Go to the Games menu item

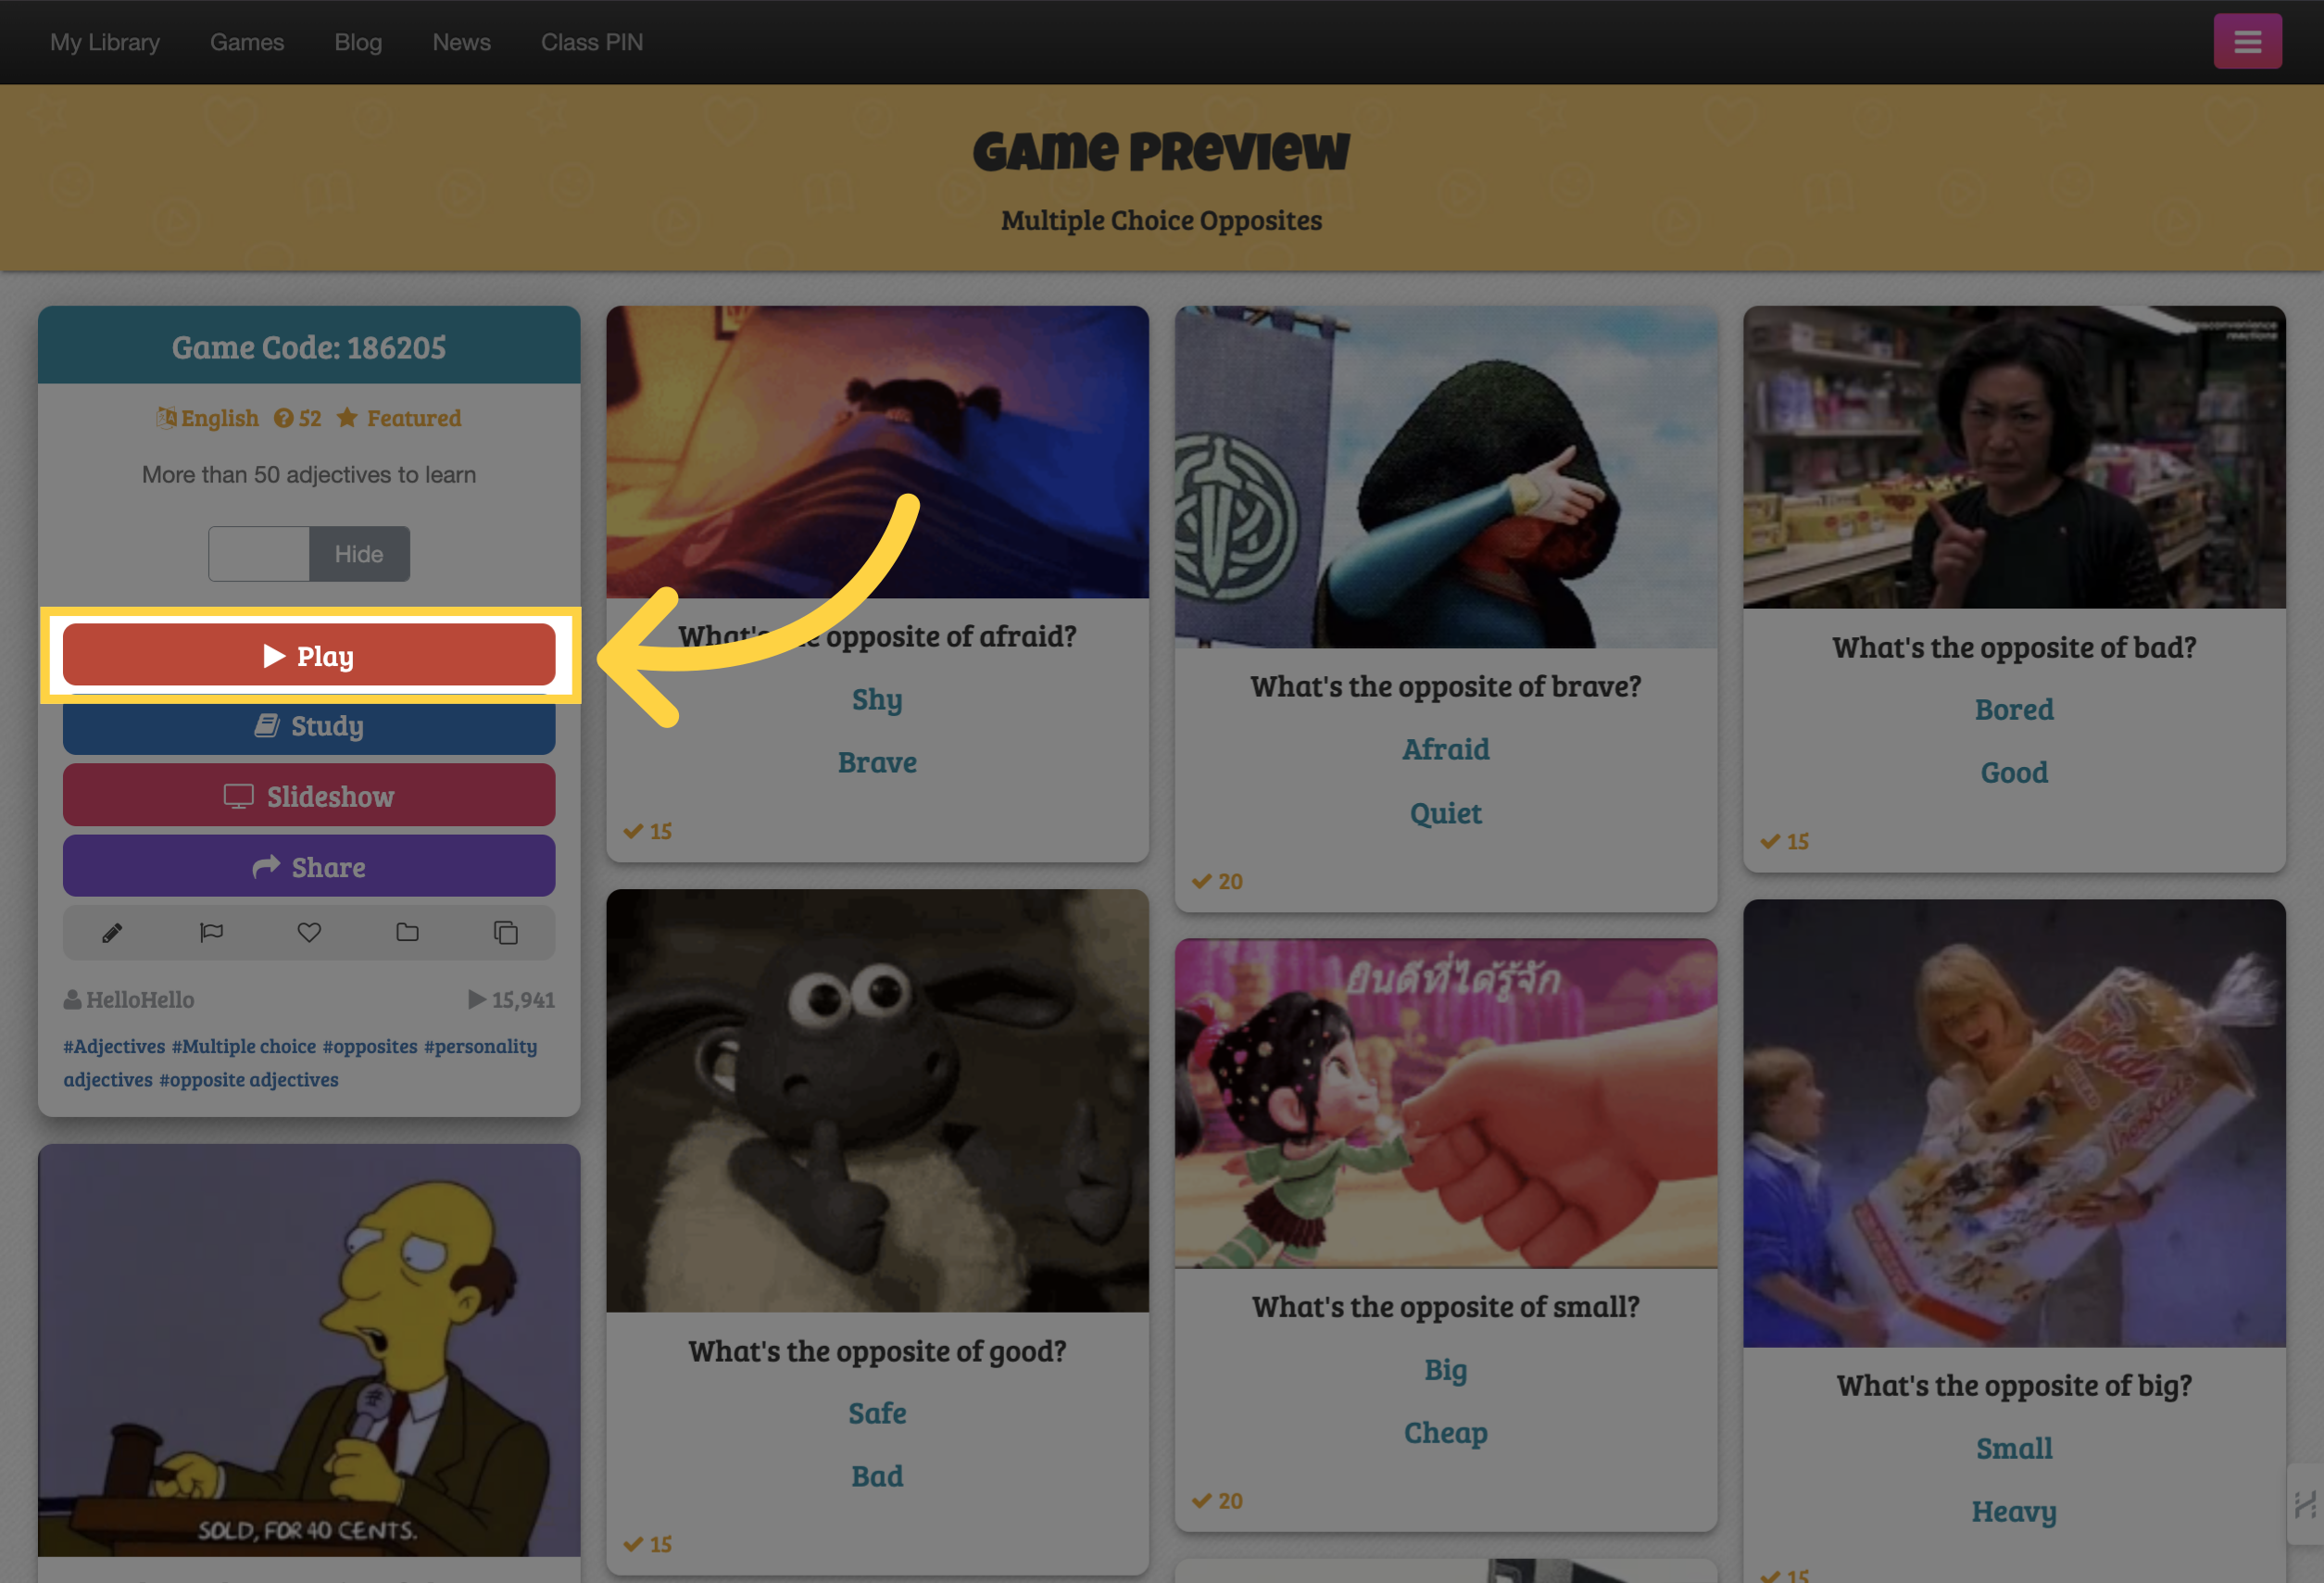click(247, 42)
